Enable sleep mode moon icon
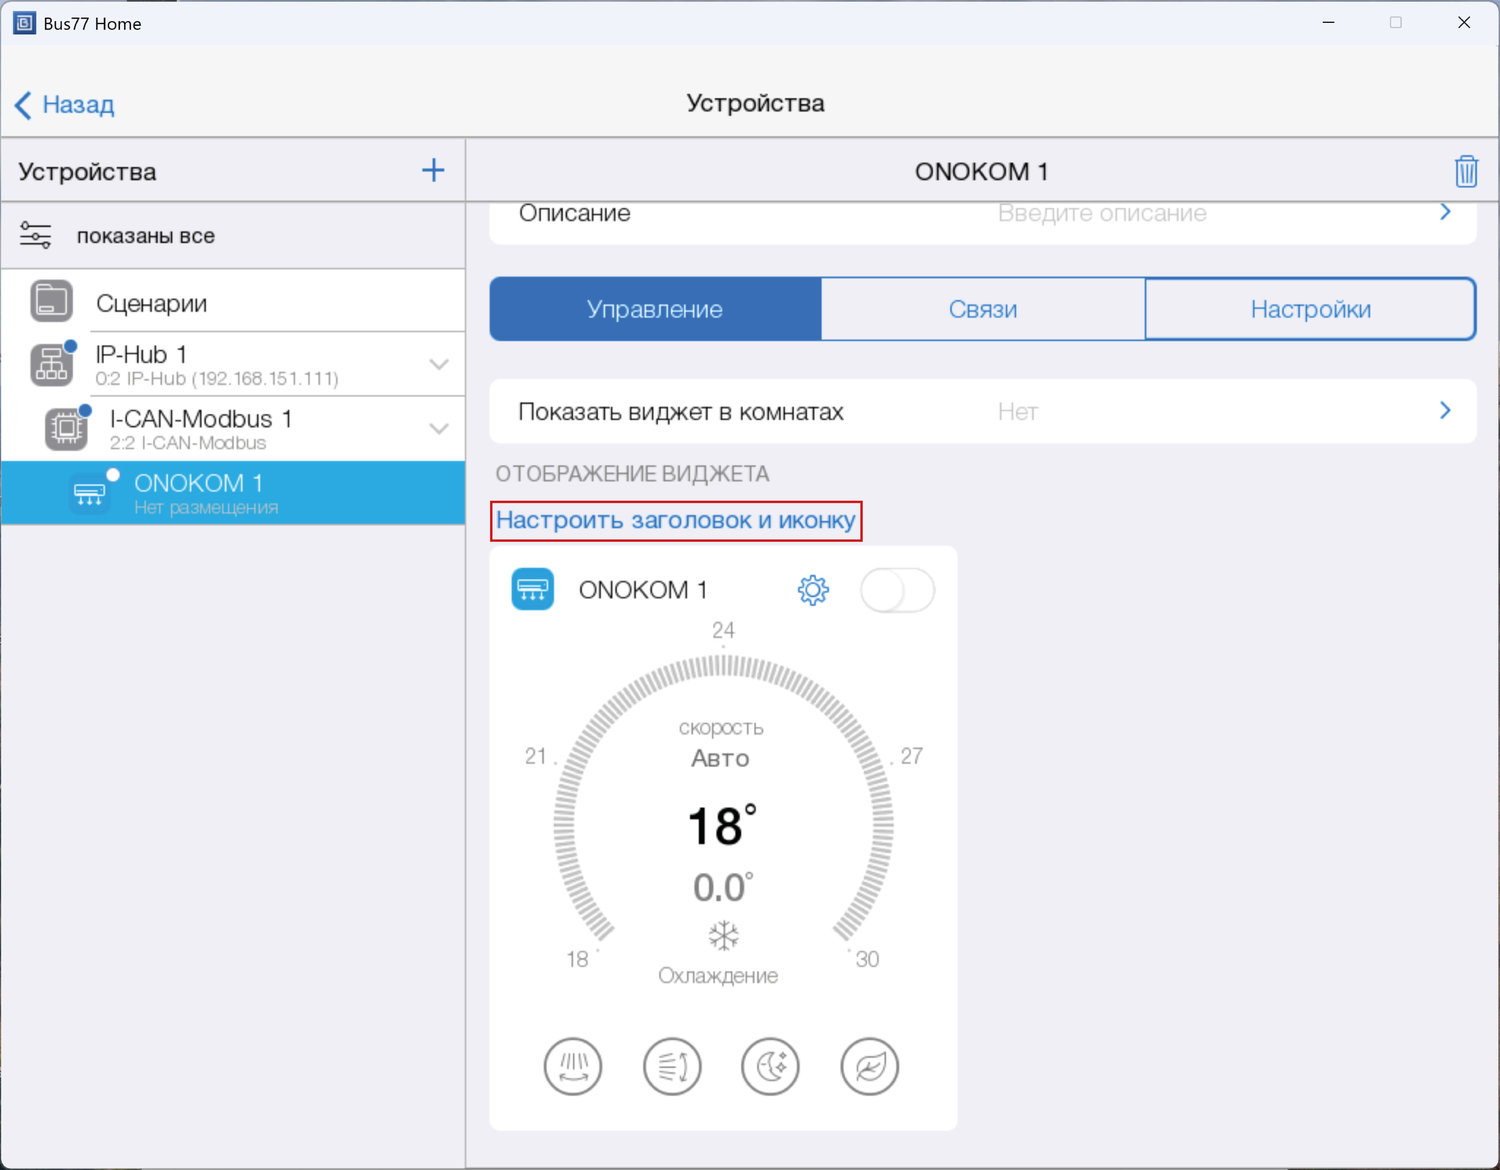The height and width of the screenshot is (1170, 1500). click(770, 1066)
